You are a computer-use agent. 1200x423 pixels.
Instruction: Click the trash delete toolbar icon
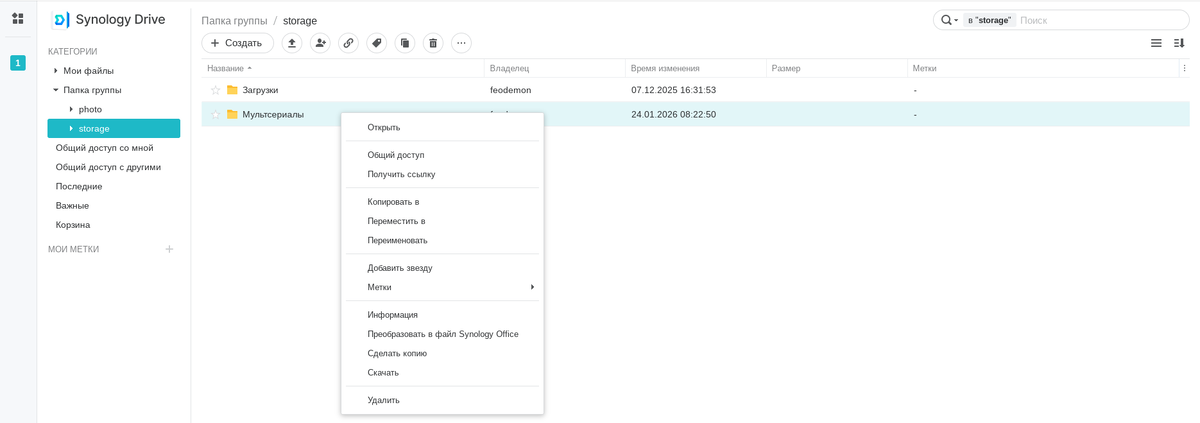(x=433, y=43)
